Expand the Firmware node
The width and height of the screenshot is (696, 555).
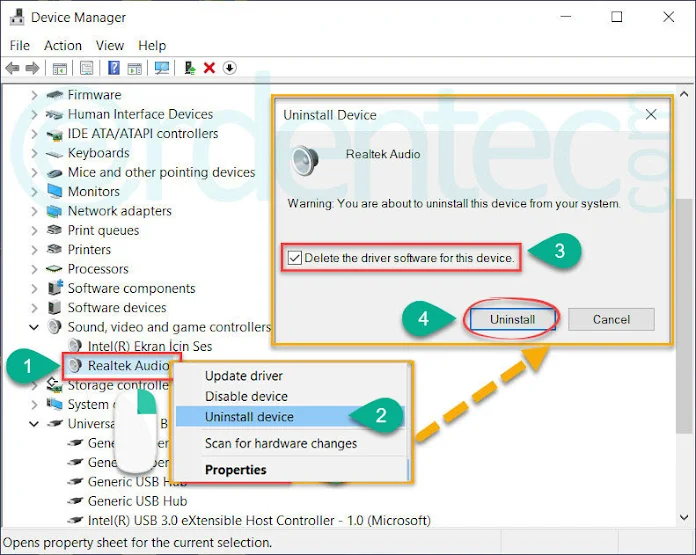(34, 95)
